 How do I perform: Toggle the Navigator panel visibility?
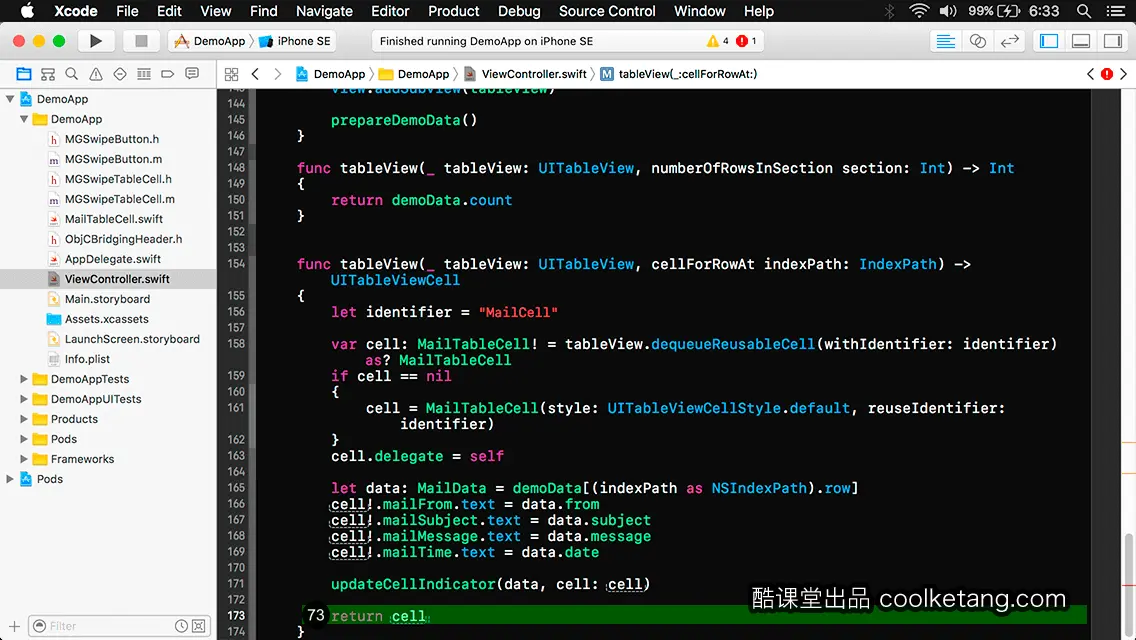click(x=1049, y=41)
